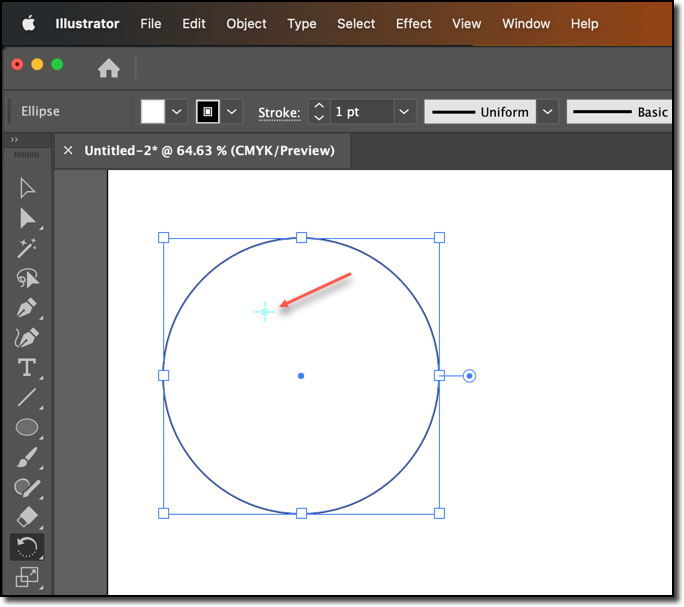Select the Curvature tool
Image resolution: width=684 pixels, height=607 pixels.
click(27, 338)
